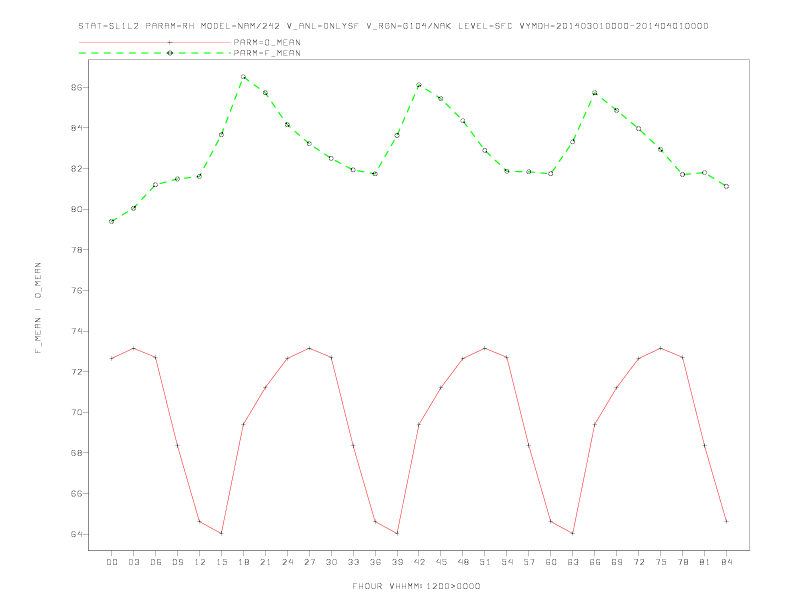Click x-axis tick label 45
792x612 pixels.
tap(441, 562)
